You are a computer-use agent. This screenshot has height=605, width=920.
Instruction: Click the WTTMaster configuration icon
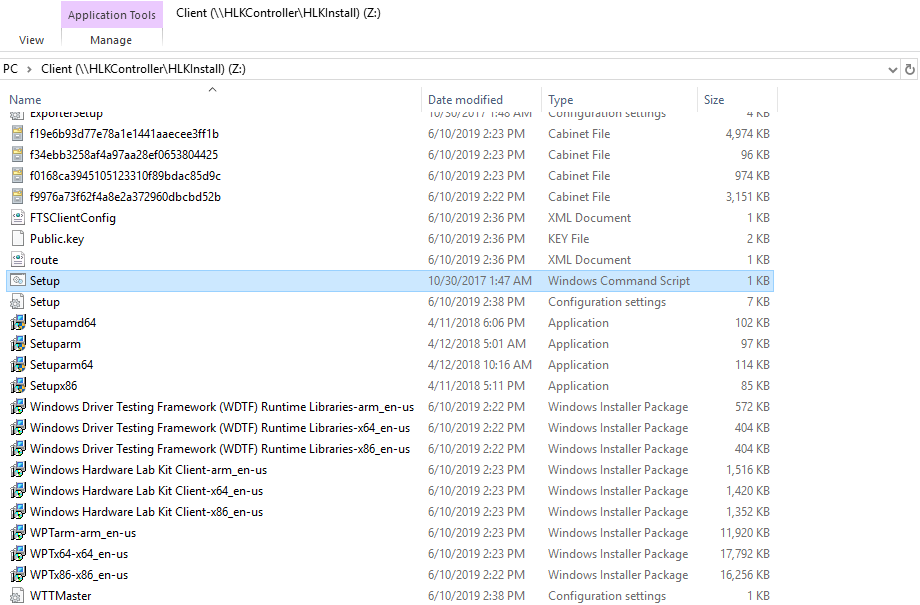pos(18,596)
